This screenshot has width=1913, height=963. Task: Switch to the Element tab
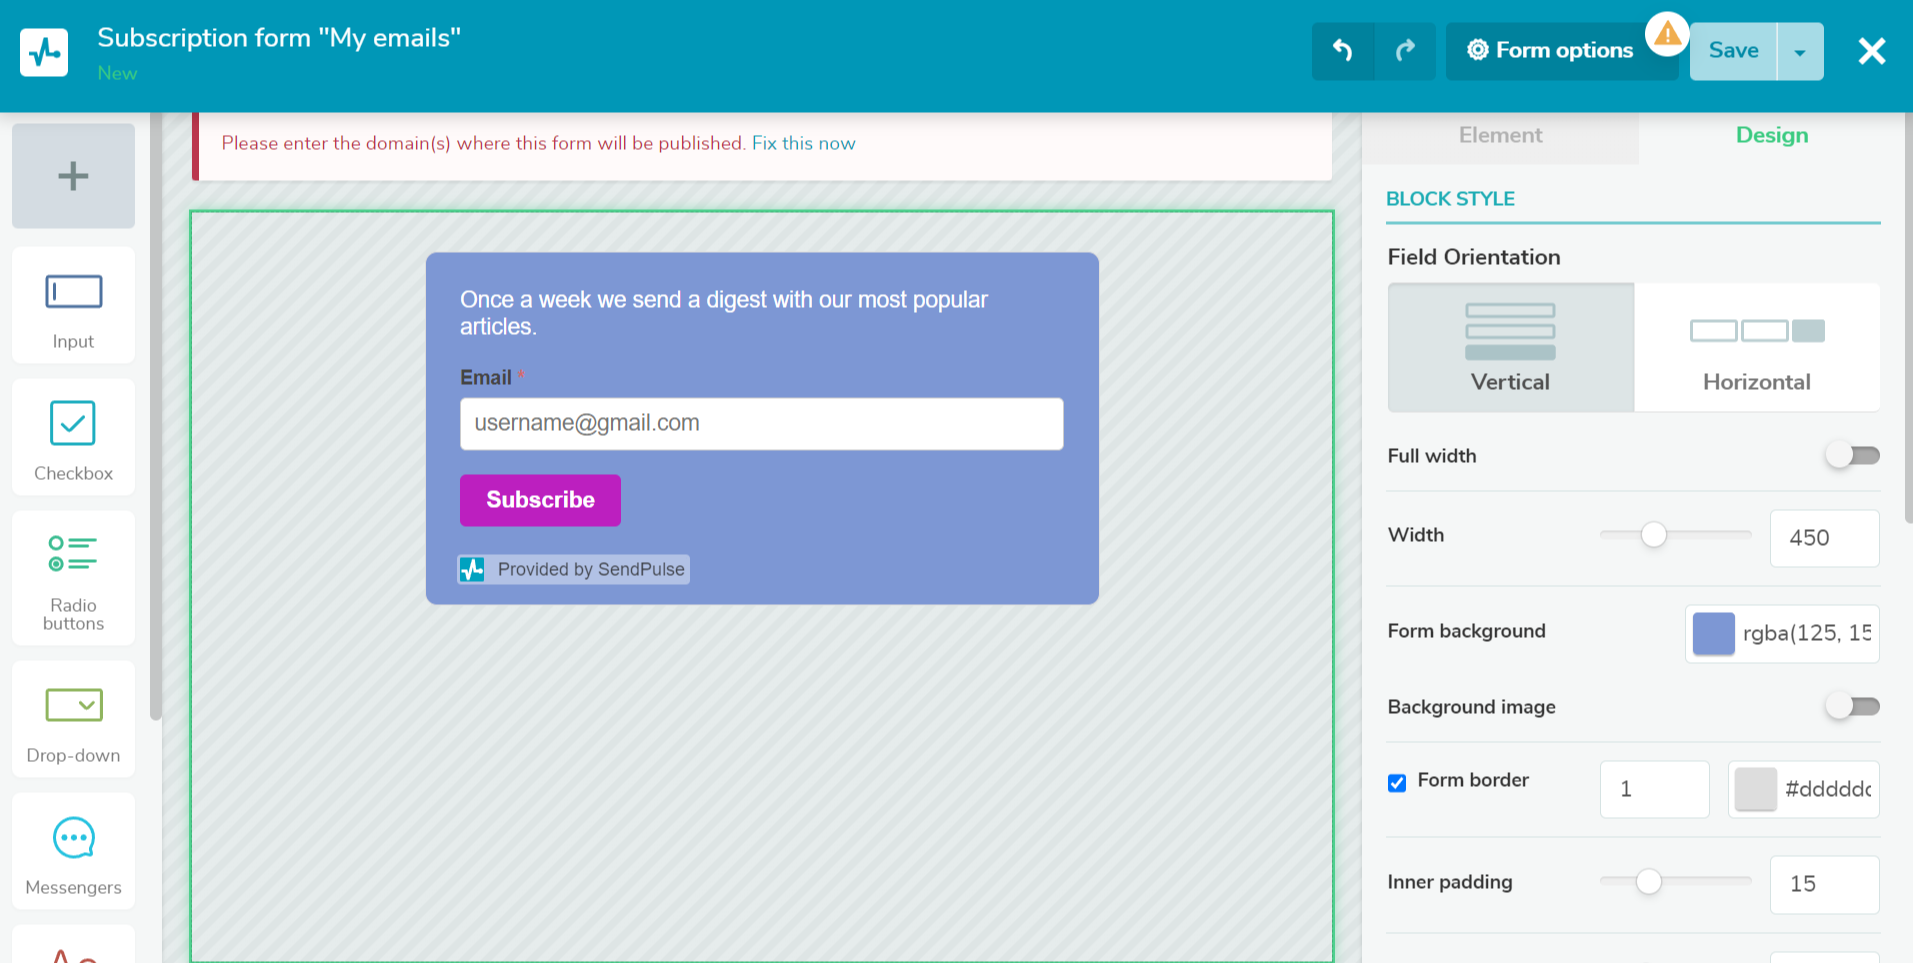pos(1500,135)
